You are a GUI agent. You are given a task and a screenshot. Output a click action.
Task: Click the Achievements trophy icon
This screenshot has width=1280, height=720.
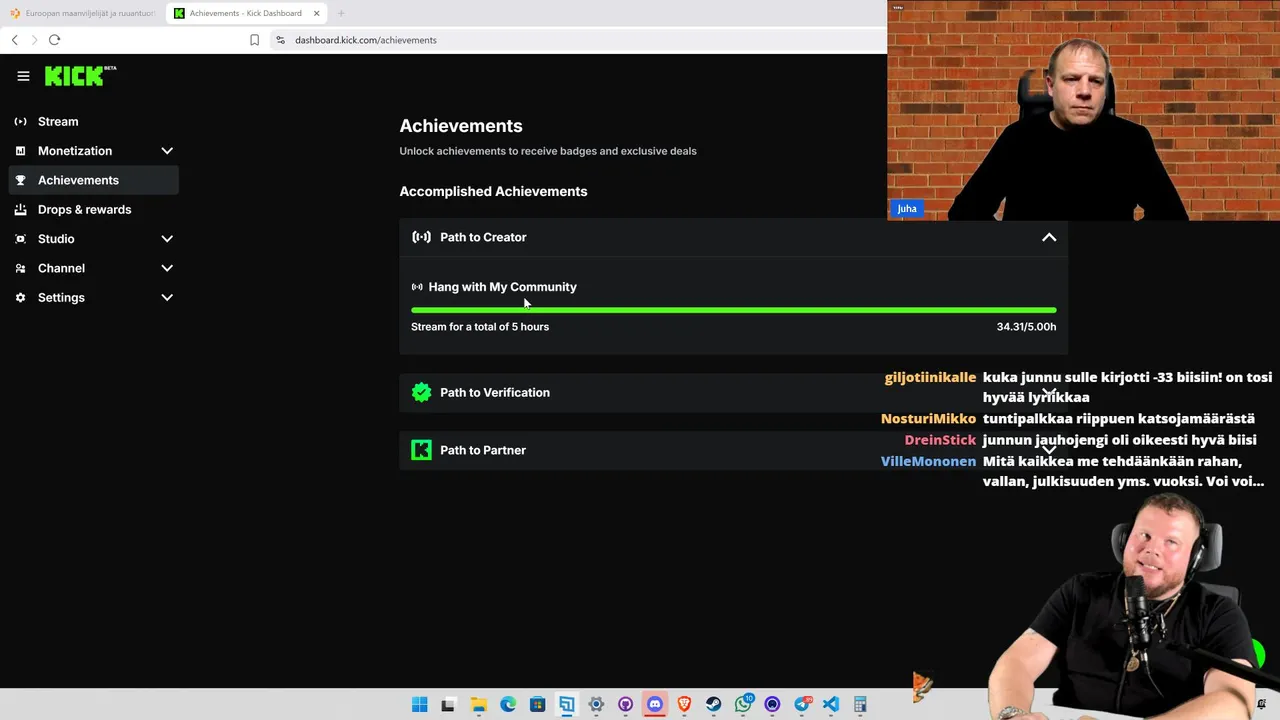[x=20, y=180]
